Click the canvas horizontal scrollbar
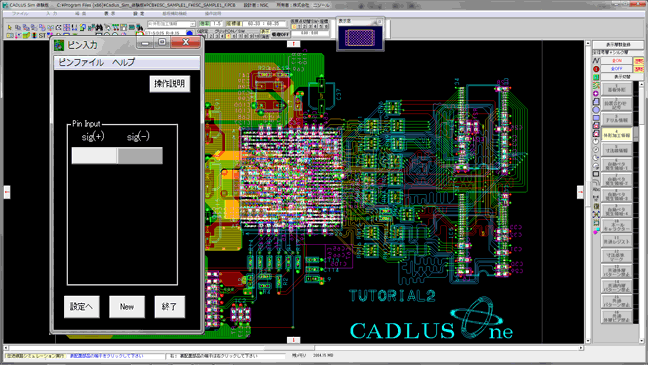Viewport: 648px width, 365px height. (293, 348)
